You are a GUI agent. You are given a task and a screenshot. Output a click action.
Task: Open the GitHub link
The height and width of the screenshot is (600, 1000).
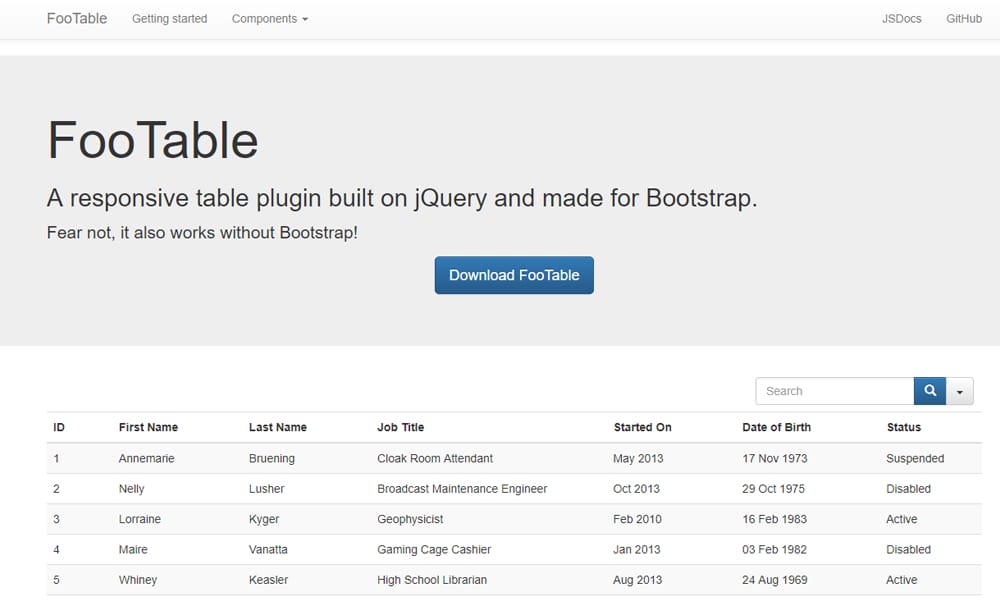pos(963,18)
